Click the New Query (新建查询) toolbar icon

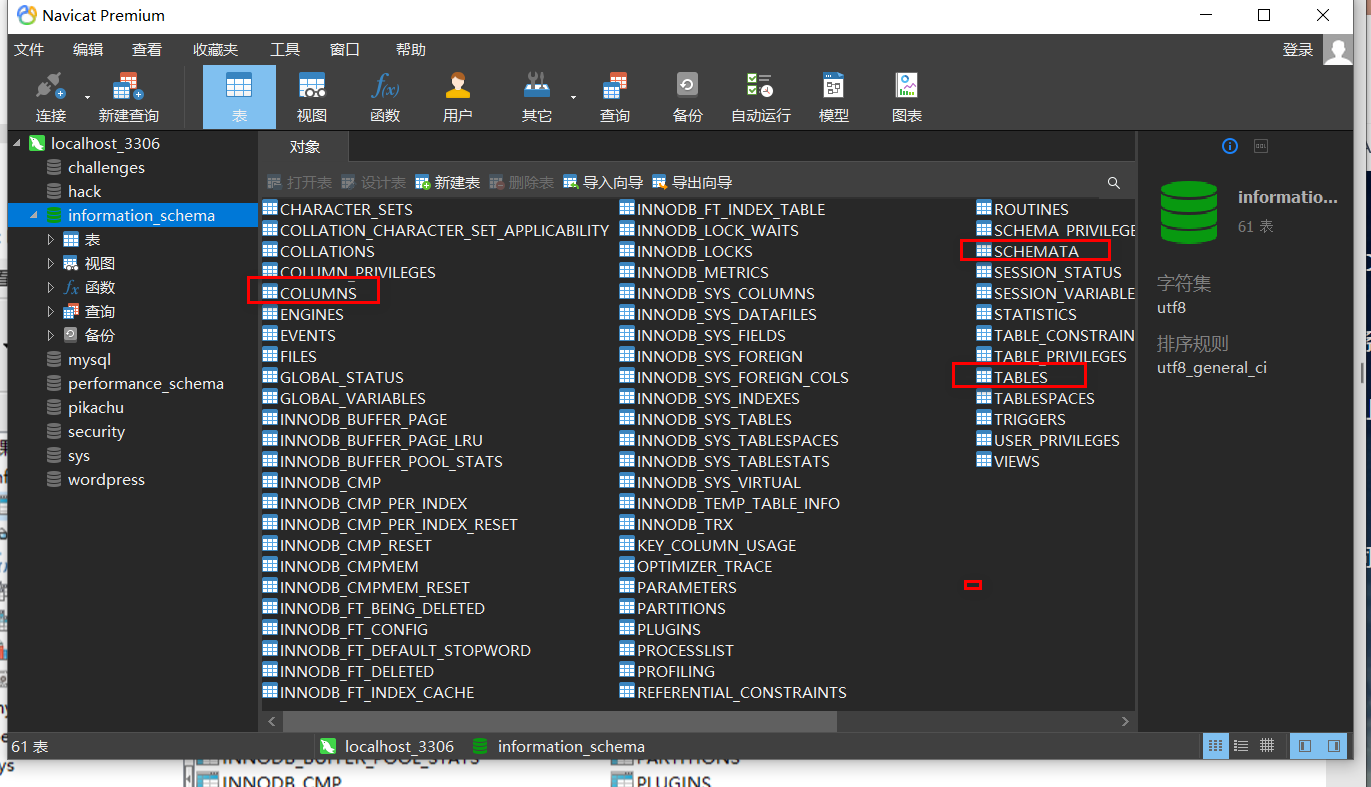click(128, 97)
